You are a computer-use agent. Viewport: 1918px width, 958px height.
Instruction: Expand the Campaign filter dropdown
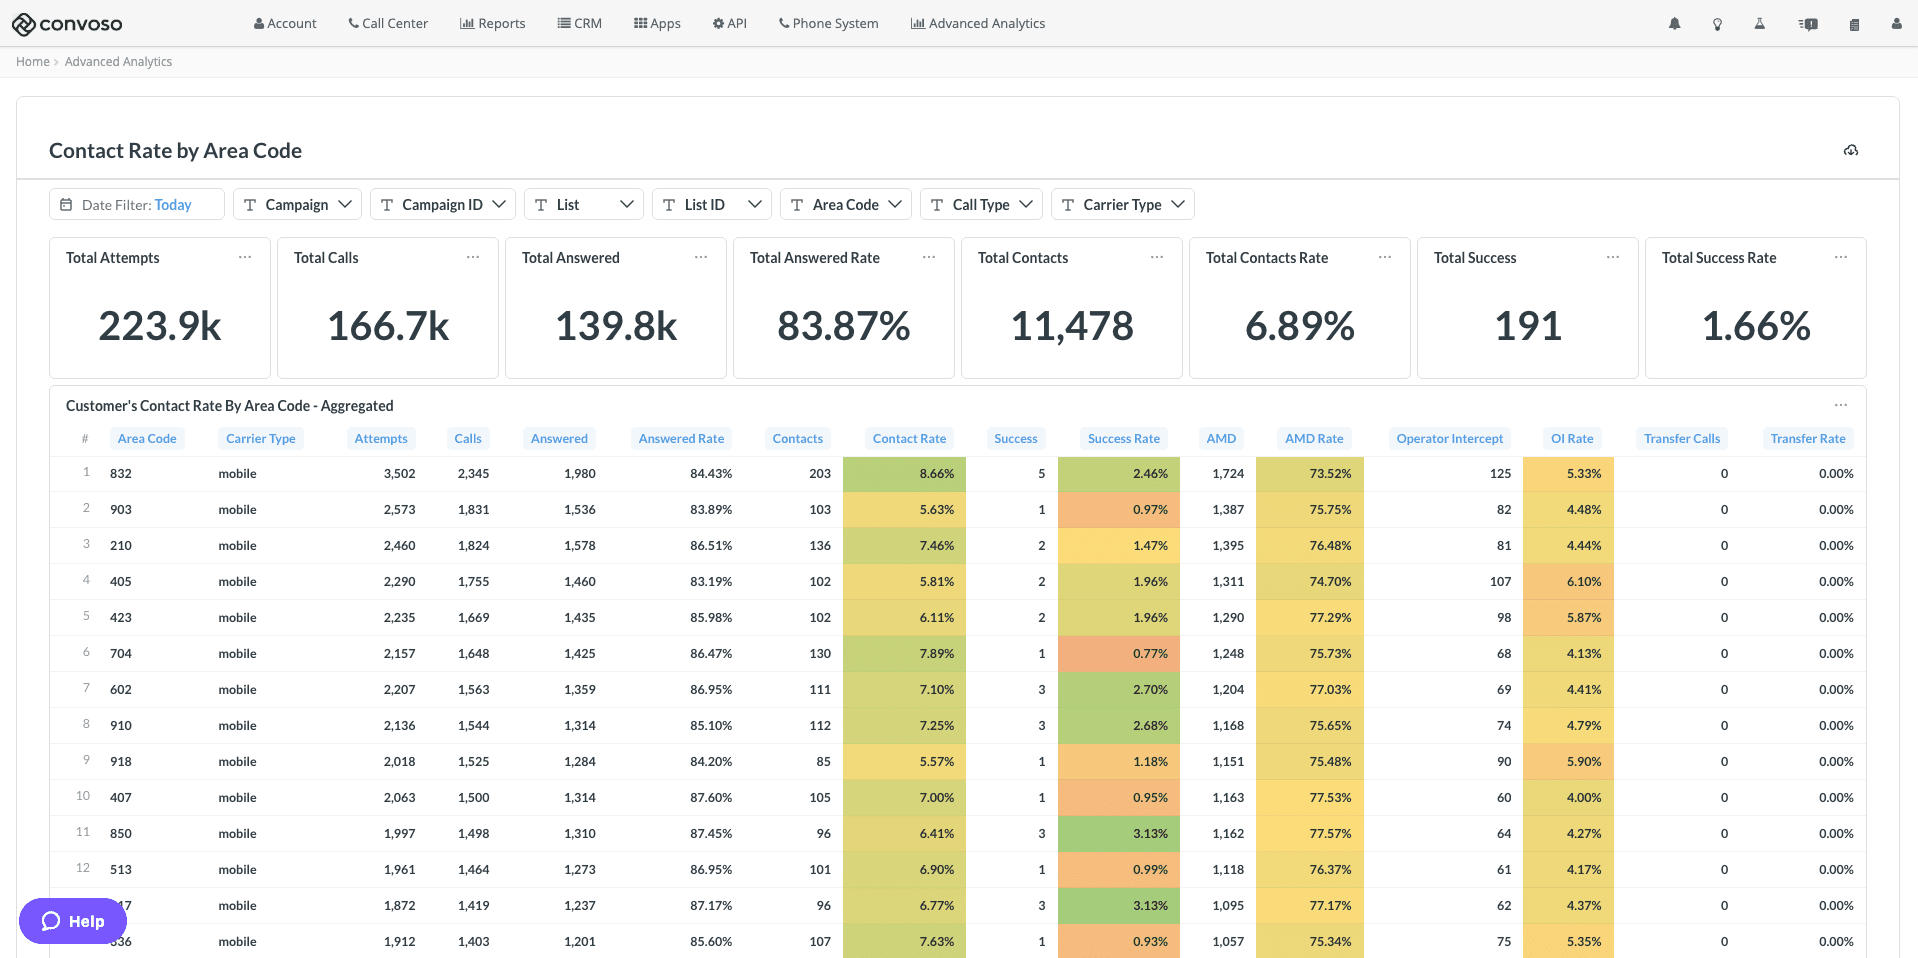click(297, 204)
